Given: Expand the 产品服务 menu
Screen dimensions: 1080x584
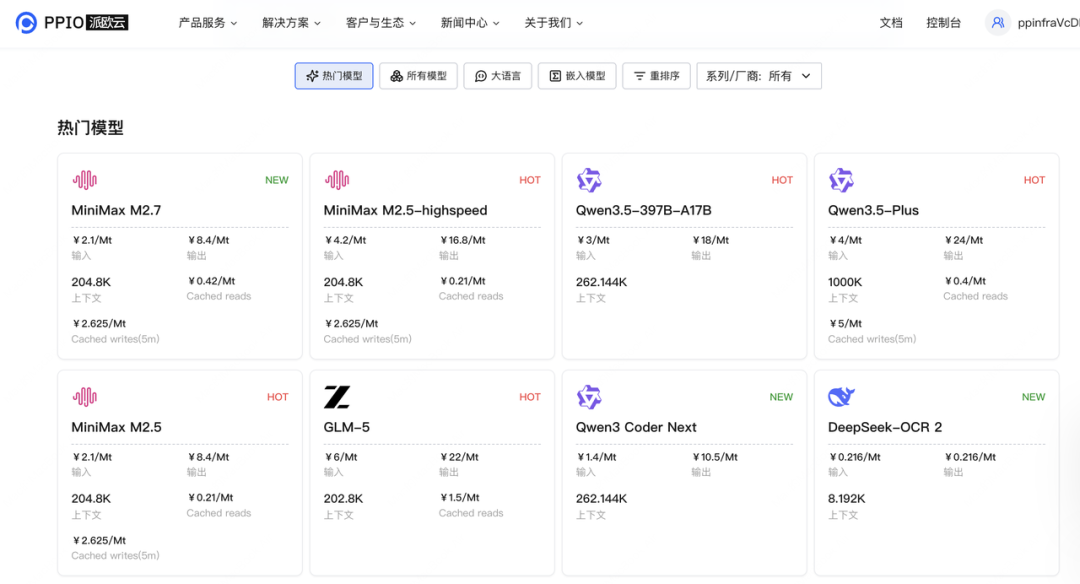Looking at the screenshot, I should click(208, 23).
